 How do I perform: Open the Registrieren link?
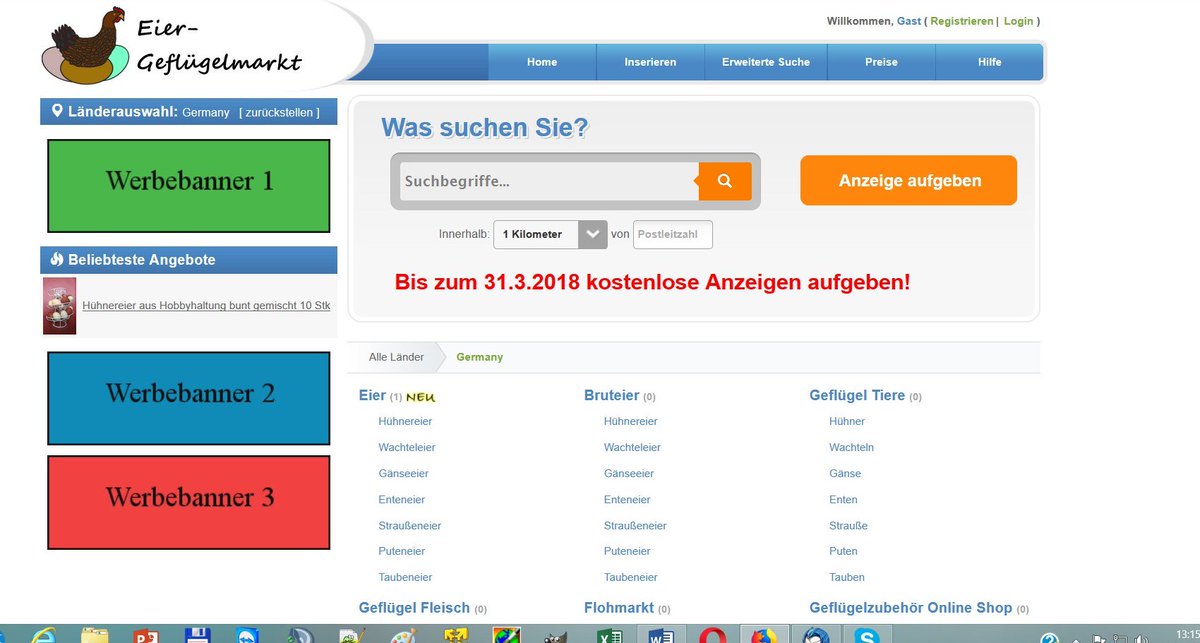pyautogui.click(x=961, y=20)
